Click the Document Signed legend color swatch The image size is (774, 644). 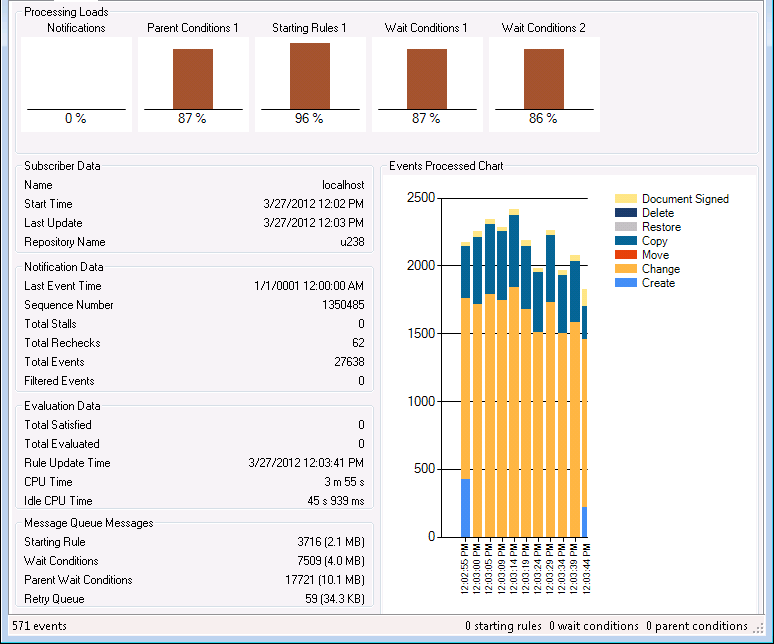pyautogui.click(x=625, y=199)
